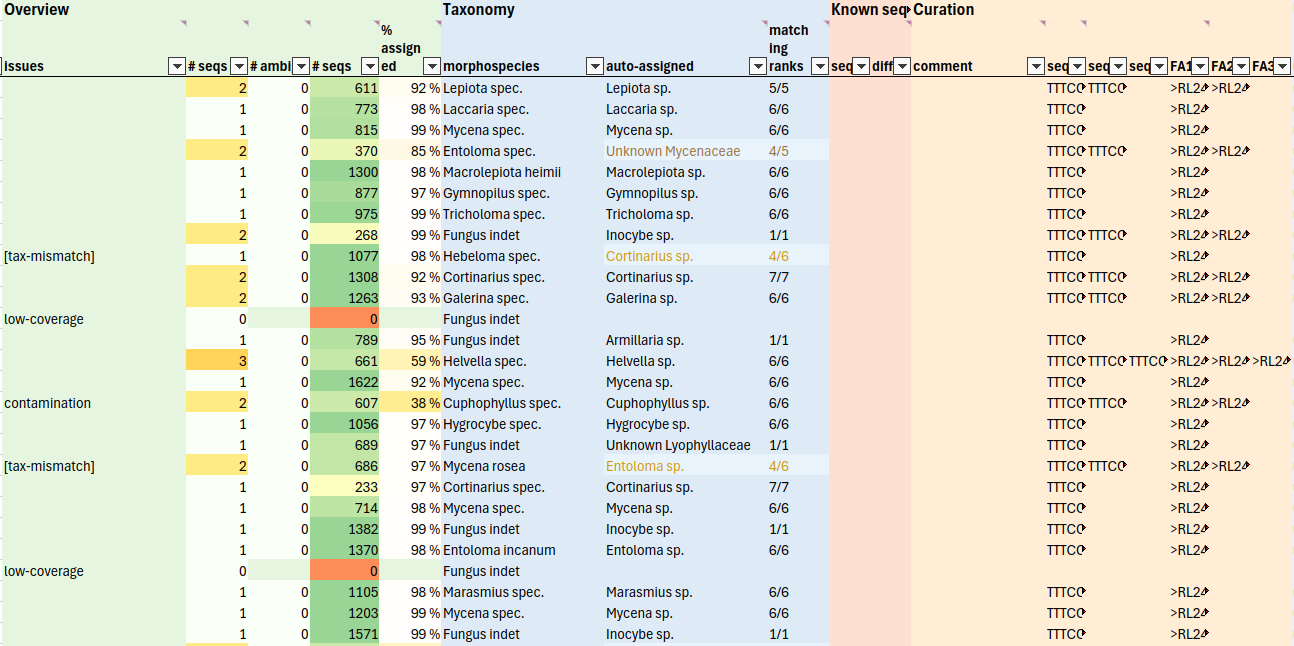The width and height of the screenshot is (1294, 646).
Task: Select the 59 % assigned cell
Action: point(410,361)
